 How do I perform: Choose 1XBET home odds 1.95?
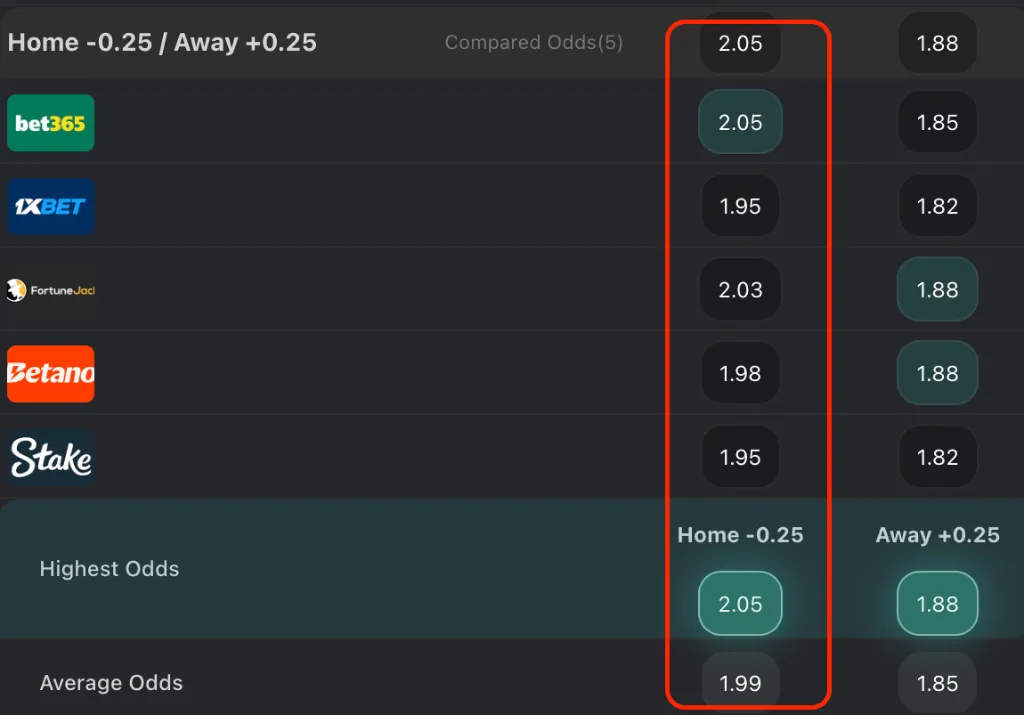tap(740, 206)
